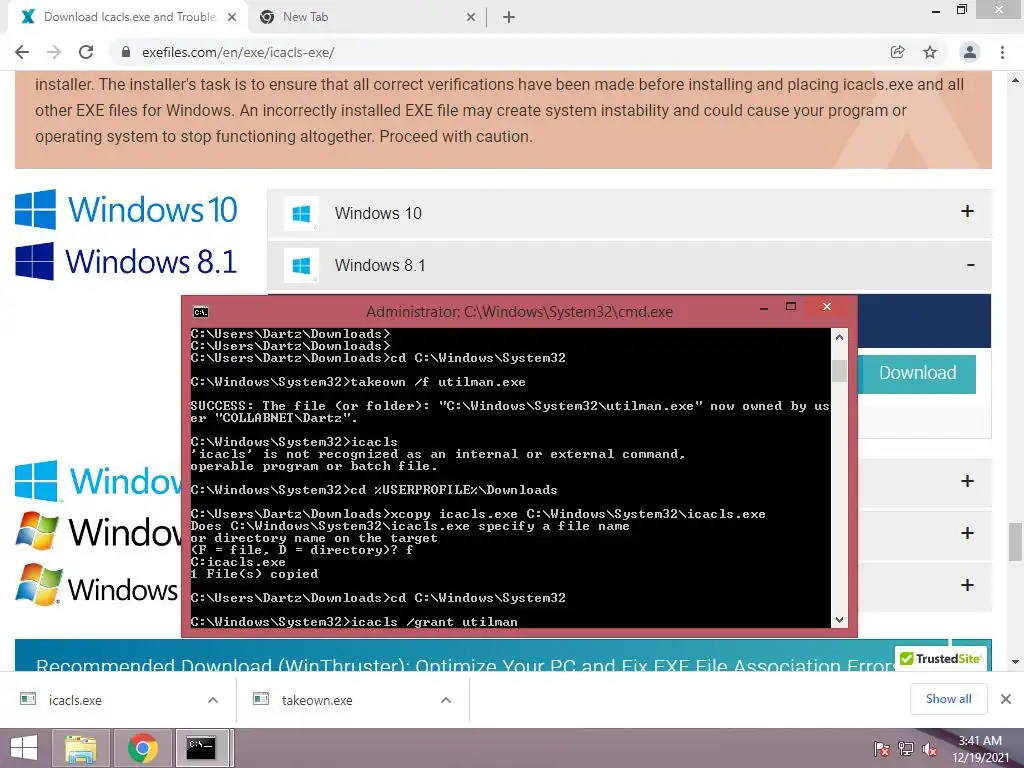The image size is (1024, 768).
Task: Open Chrome's three-dot menu
Action: pos(1002,52)
